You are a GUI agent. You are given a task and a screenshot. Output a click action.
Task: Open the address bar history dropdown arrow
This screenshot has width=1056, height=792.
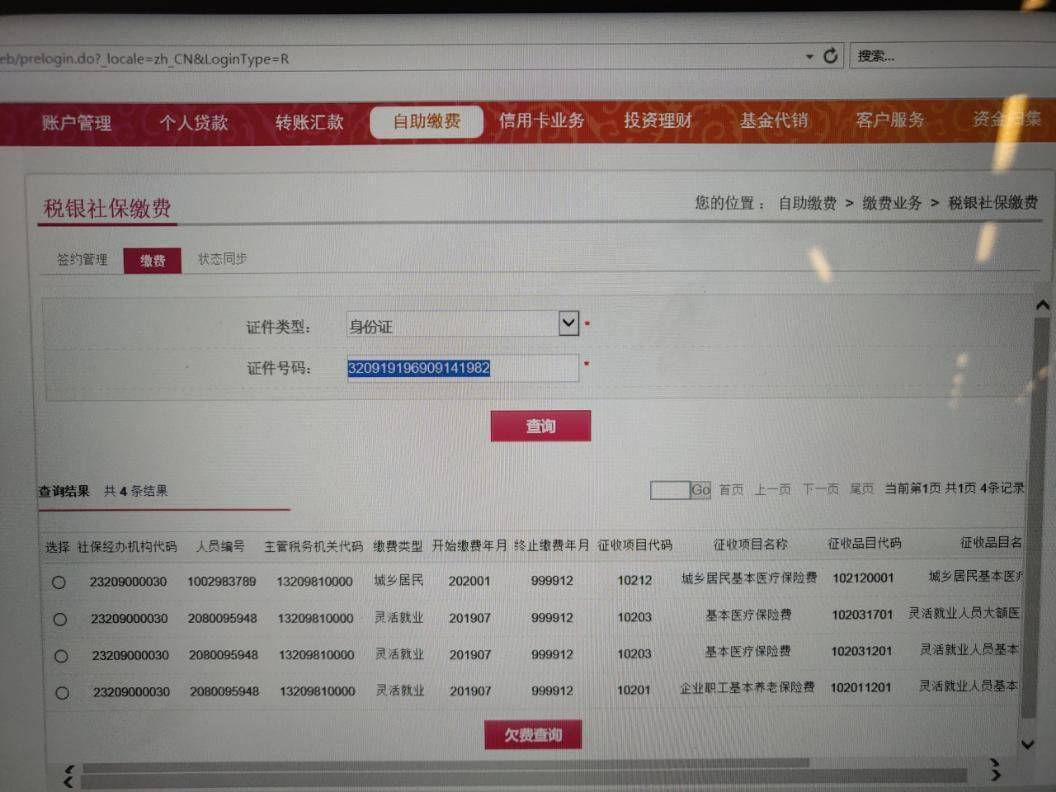click(810, 57)
